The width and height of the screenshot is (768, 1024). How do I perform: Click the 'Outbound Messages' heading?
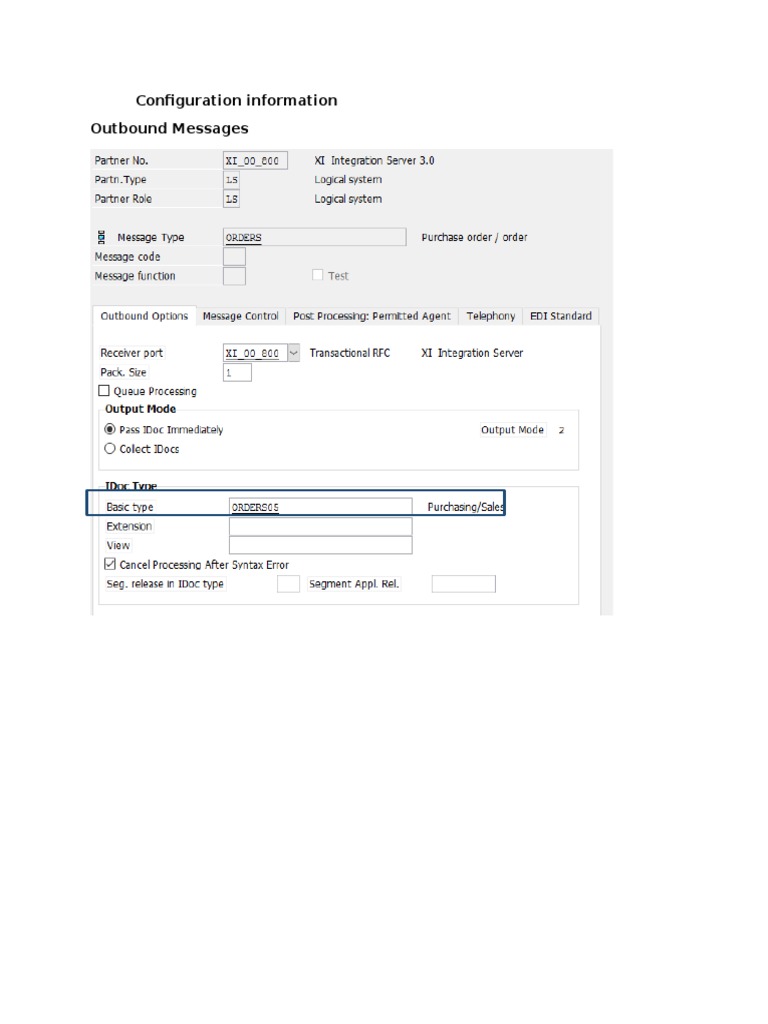[169, 128]
